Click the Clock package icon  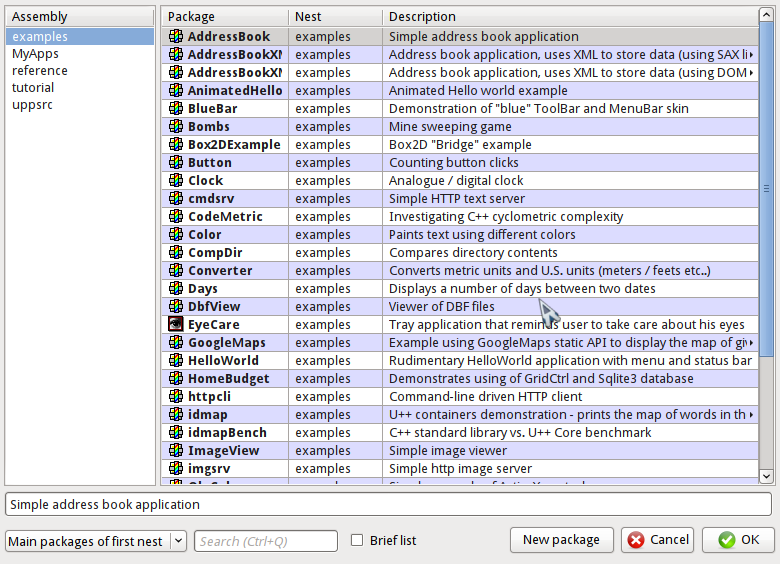176,181
